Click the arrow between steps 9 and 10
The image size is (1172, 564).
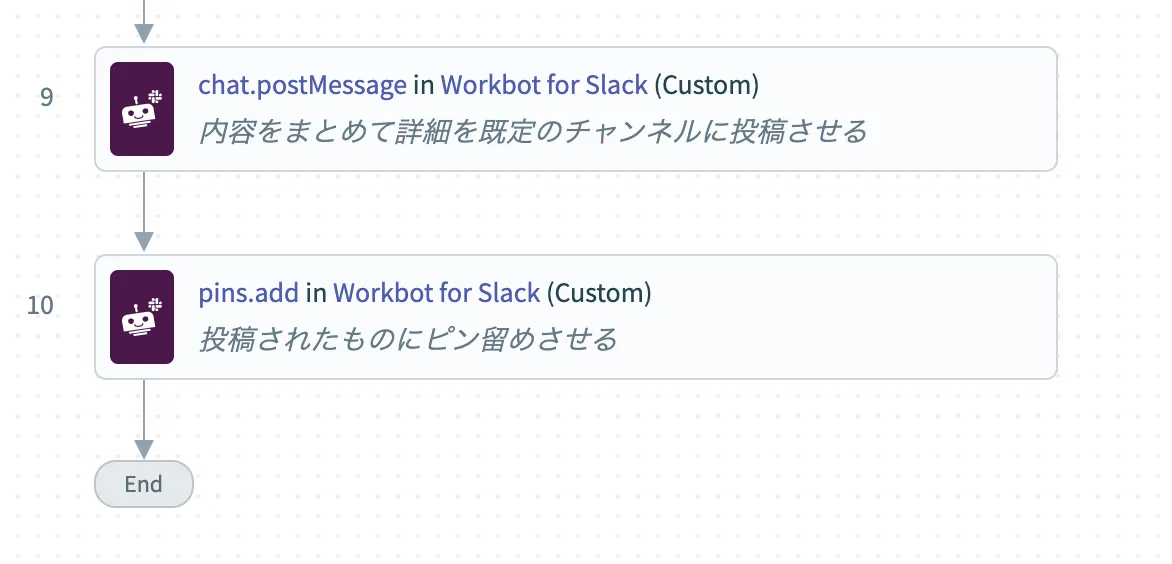coord(144,213)
